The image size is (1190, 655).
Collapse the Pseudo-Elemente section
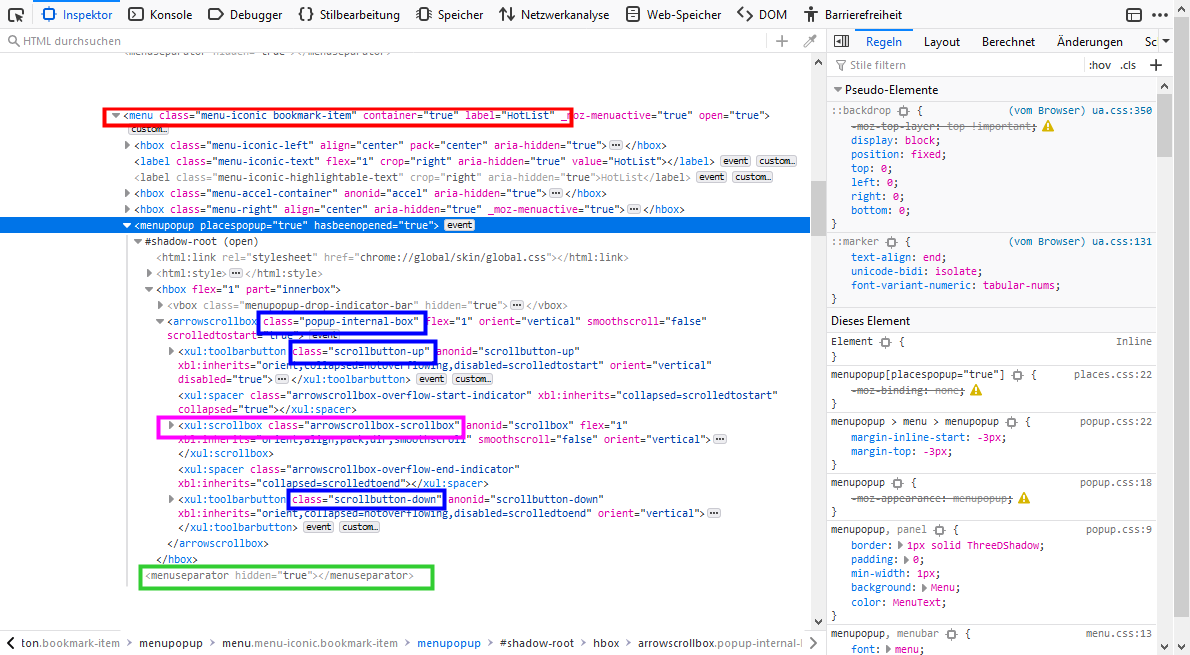[x=837, y=90]
